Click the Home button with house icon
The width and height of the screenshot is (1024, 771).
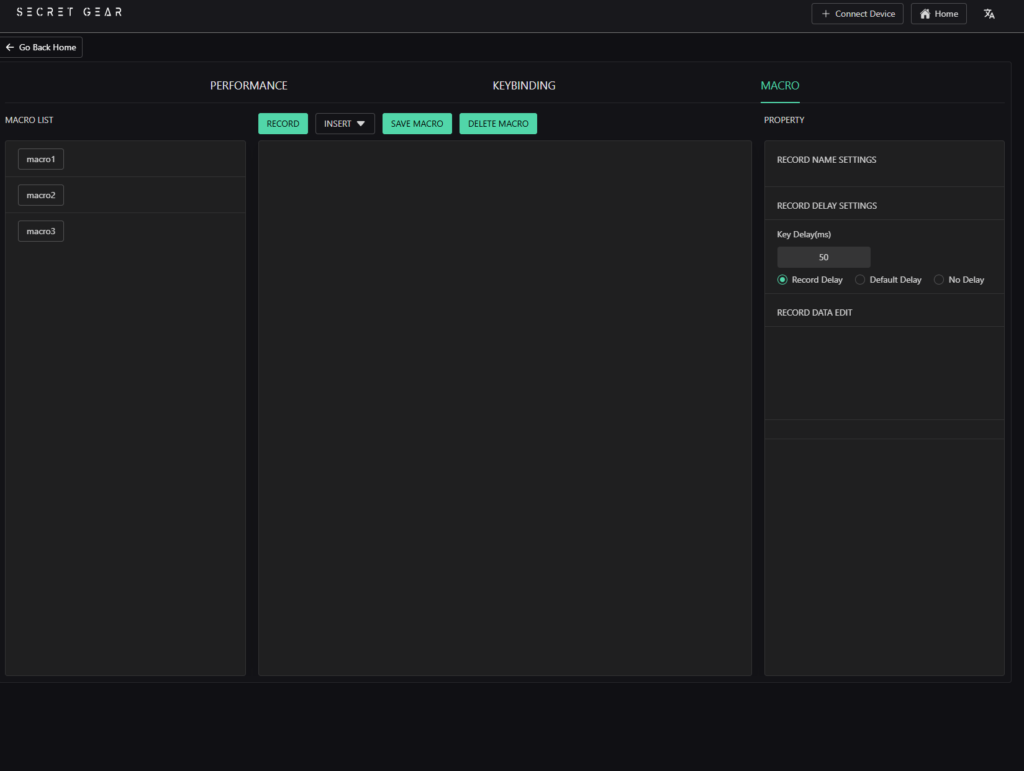coord(938,14)
